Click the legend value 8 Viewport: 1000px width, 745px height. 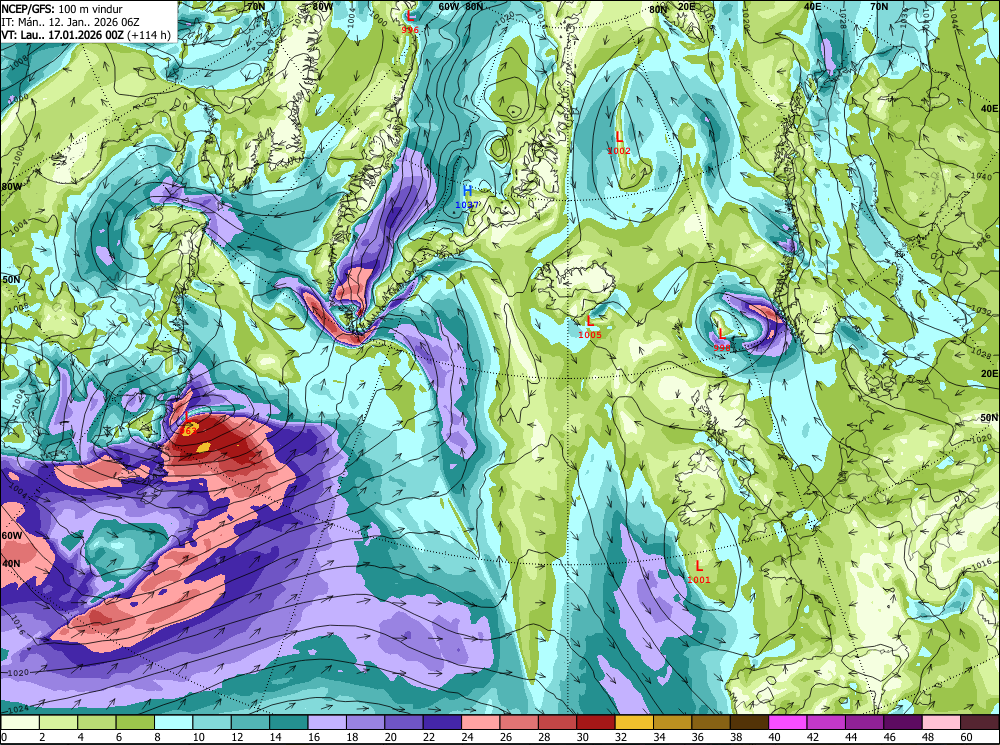coord(158,737)
